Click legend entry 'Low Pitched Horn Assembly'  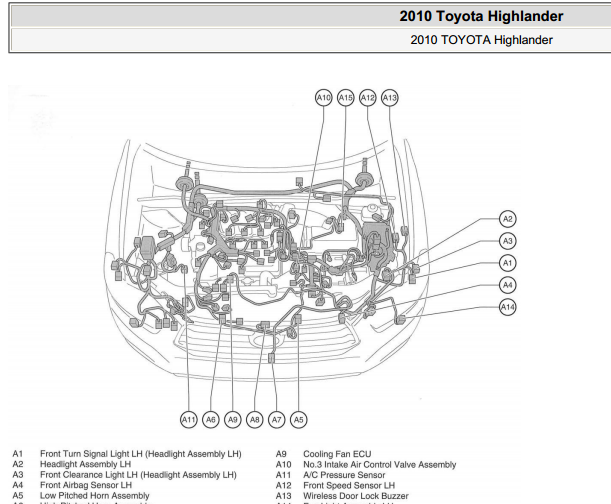pyautogui.click(x=95, y=496)
